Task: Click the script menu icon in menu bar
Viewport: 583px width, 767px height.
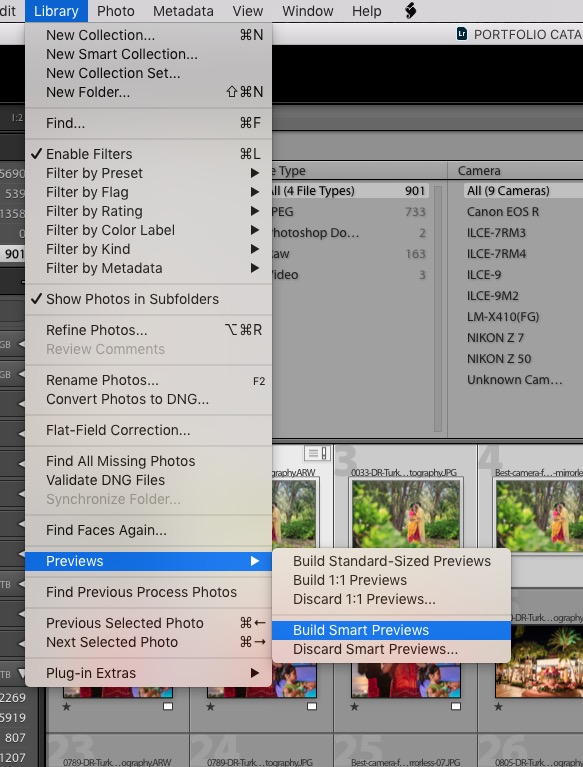Action: [410, 10]
